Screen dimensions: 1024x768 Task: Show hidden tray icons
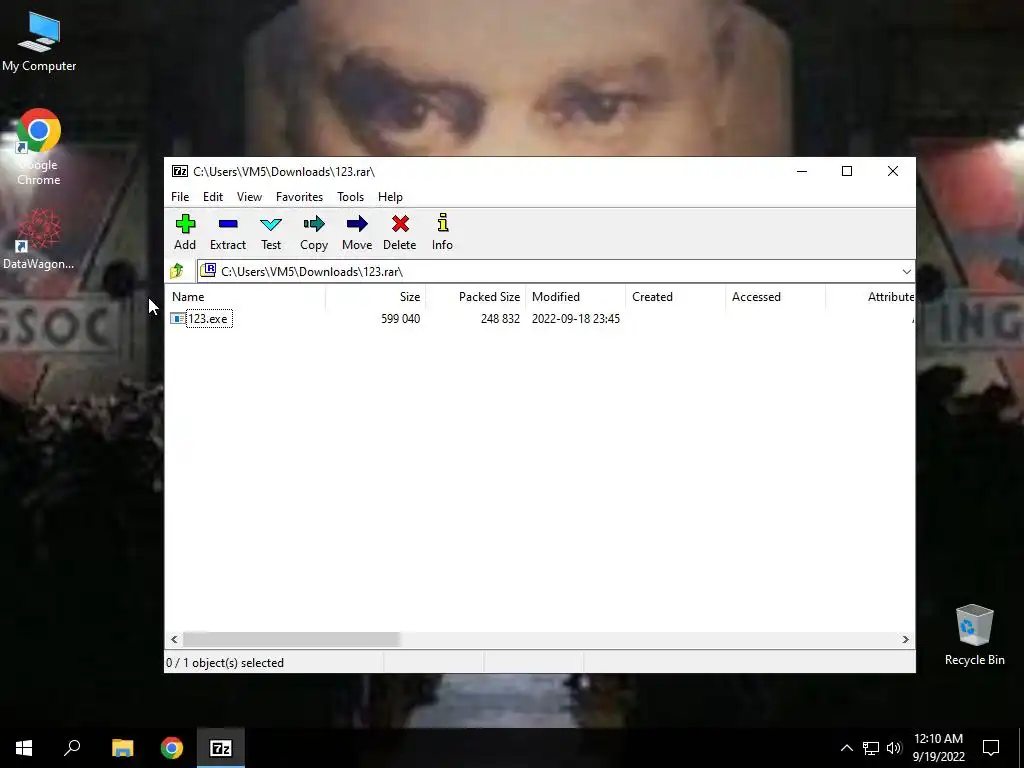point(846,748)
